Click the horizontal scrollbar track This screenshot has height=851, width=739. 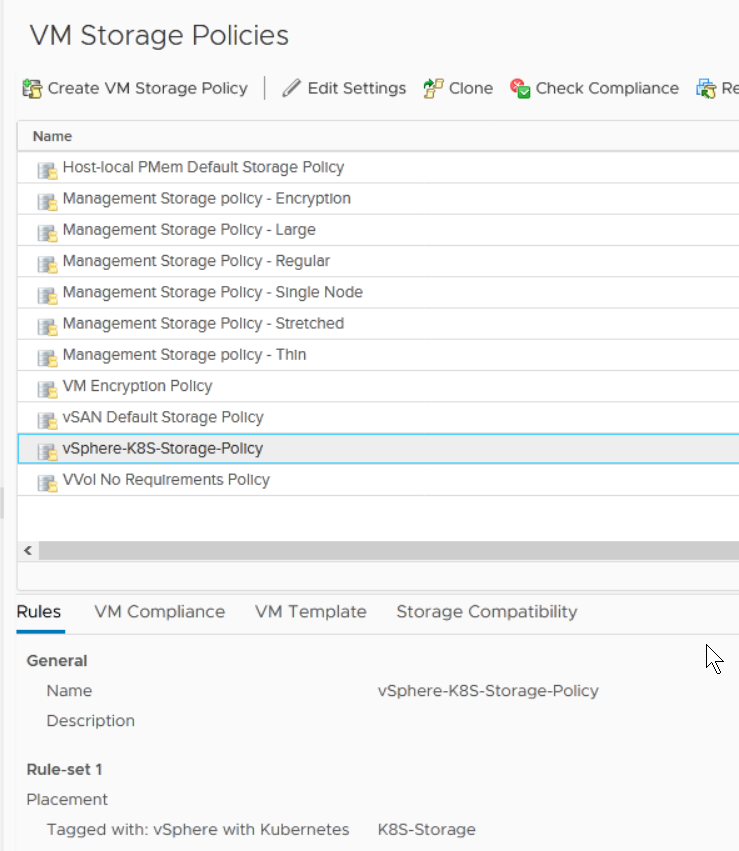(388, 550)
